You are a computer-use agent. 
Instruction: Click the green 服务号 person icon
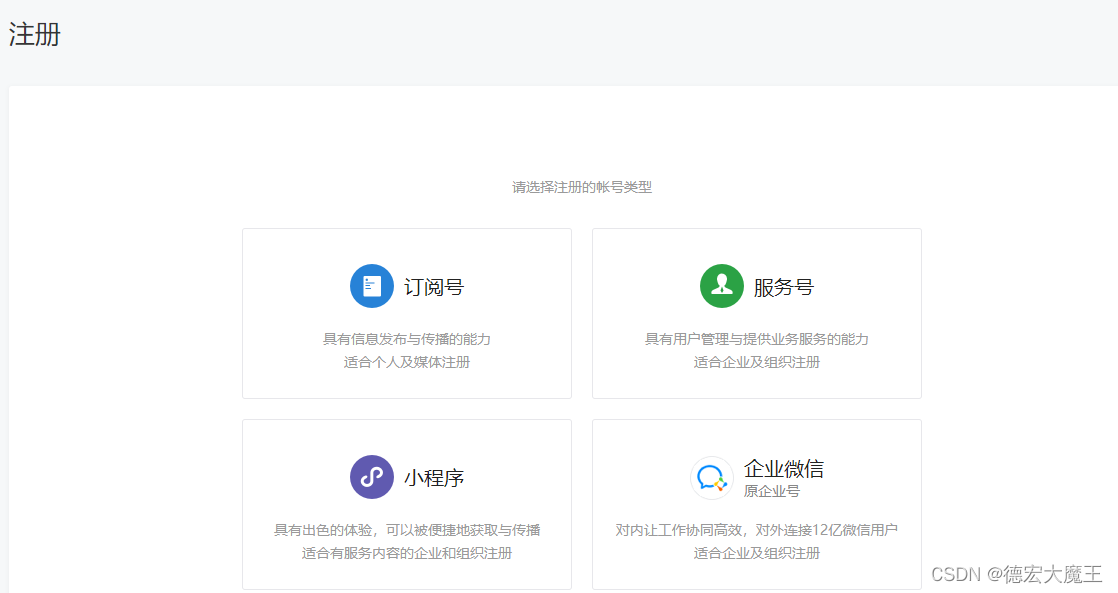pos(722,286)
